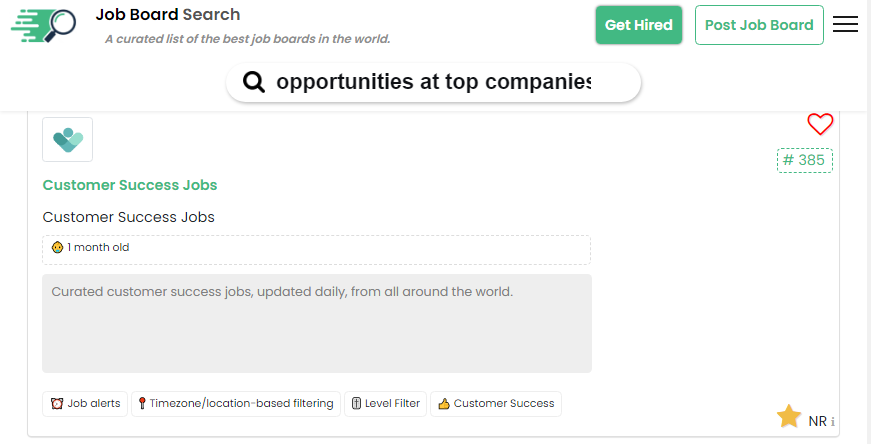
Task: Open the hamburger menu
Action: pyautogui.click(x=845, y=25)
